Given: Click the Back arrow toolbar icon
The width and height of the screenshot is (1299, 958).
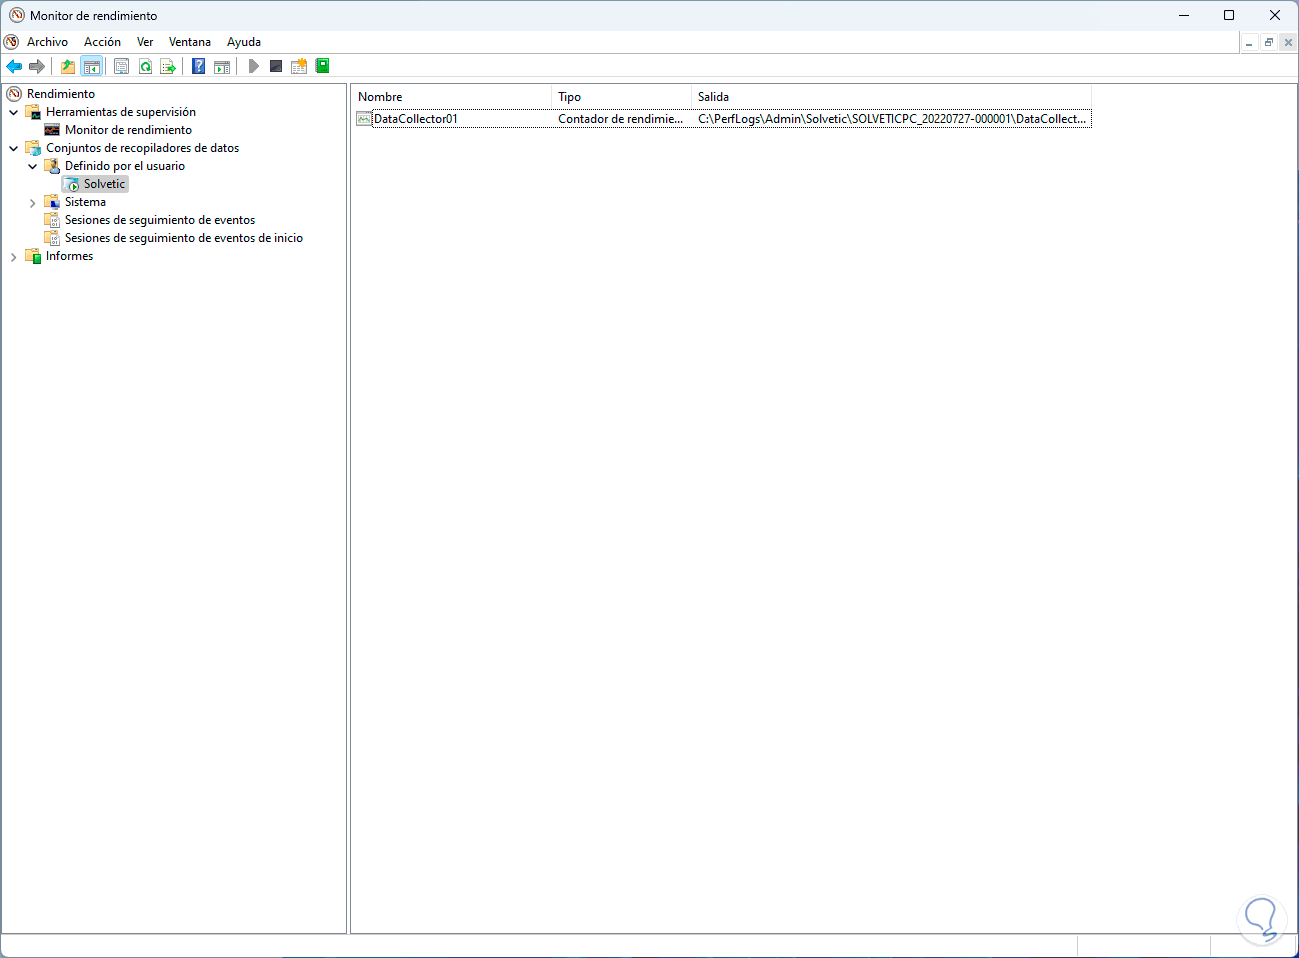Looking at the screenshot, I should coord(14,67).
